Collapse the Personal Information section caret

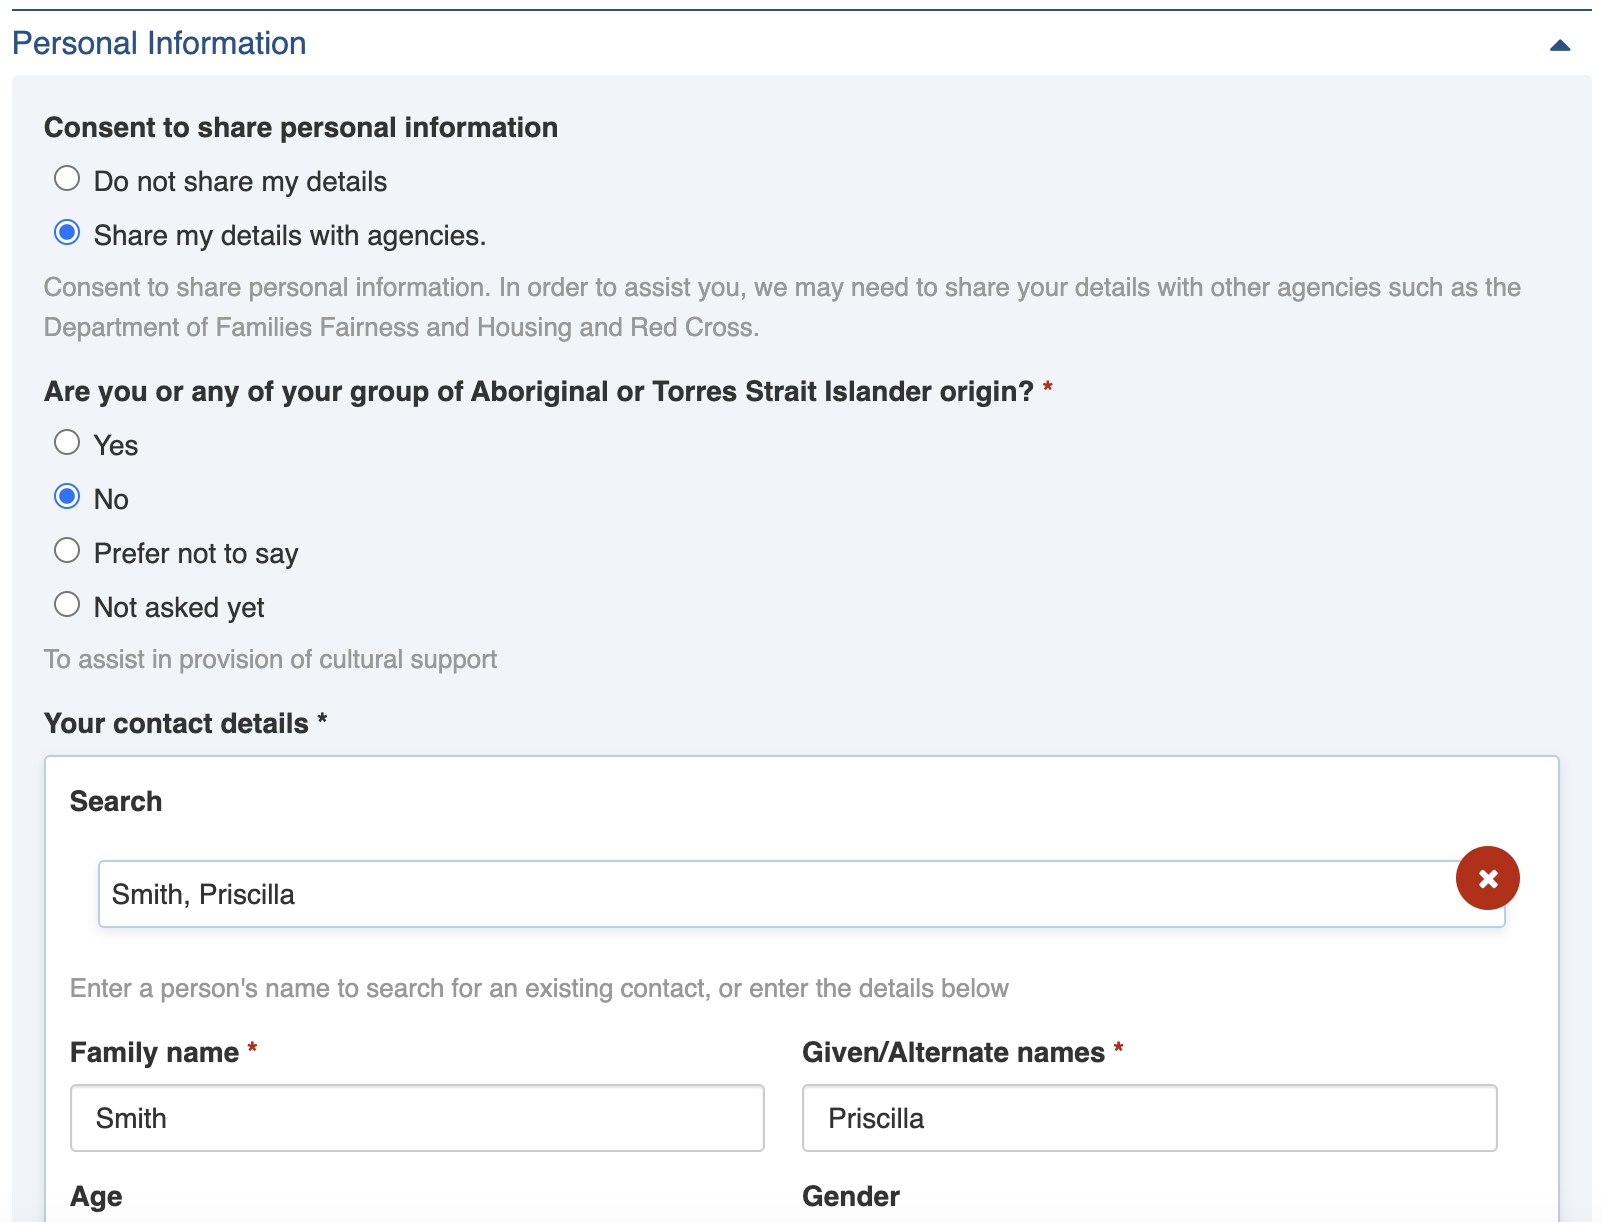[x=1559, y=45]
